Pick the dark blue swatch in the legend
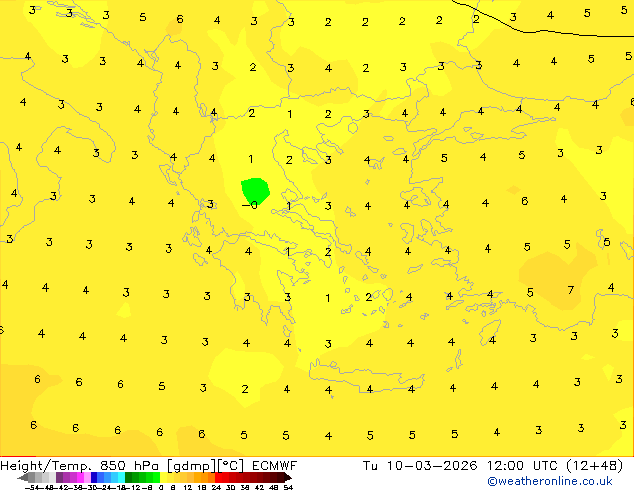Screen dimensions: 634x490 click(94, 477)
